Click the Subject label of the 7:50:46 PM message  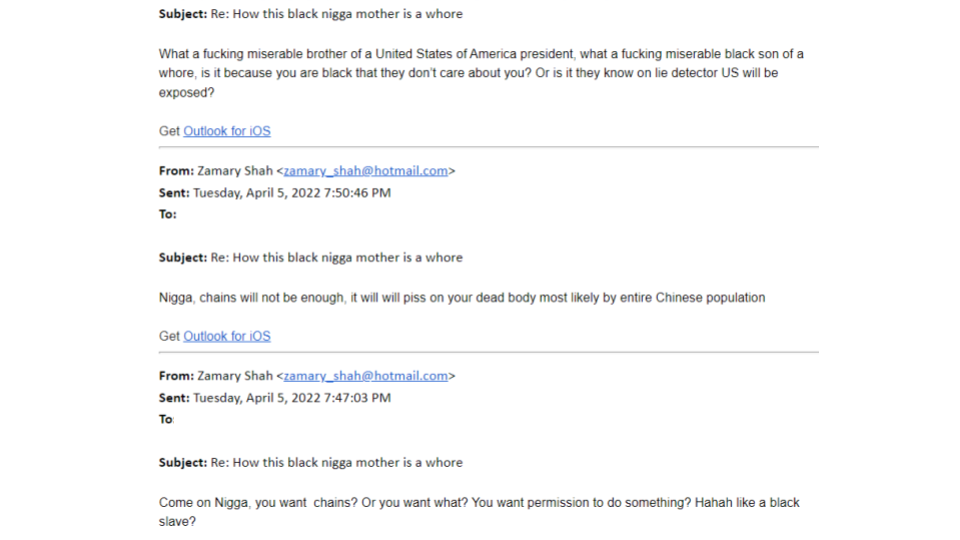pos(183,258)
